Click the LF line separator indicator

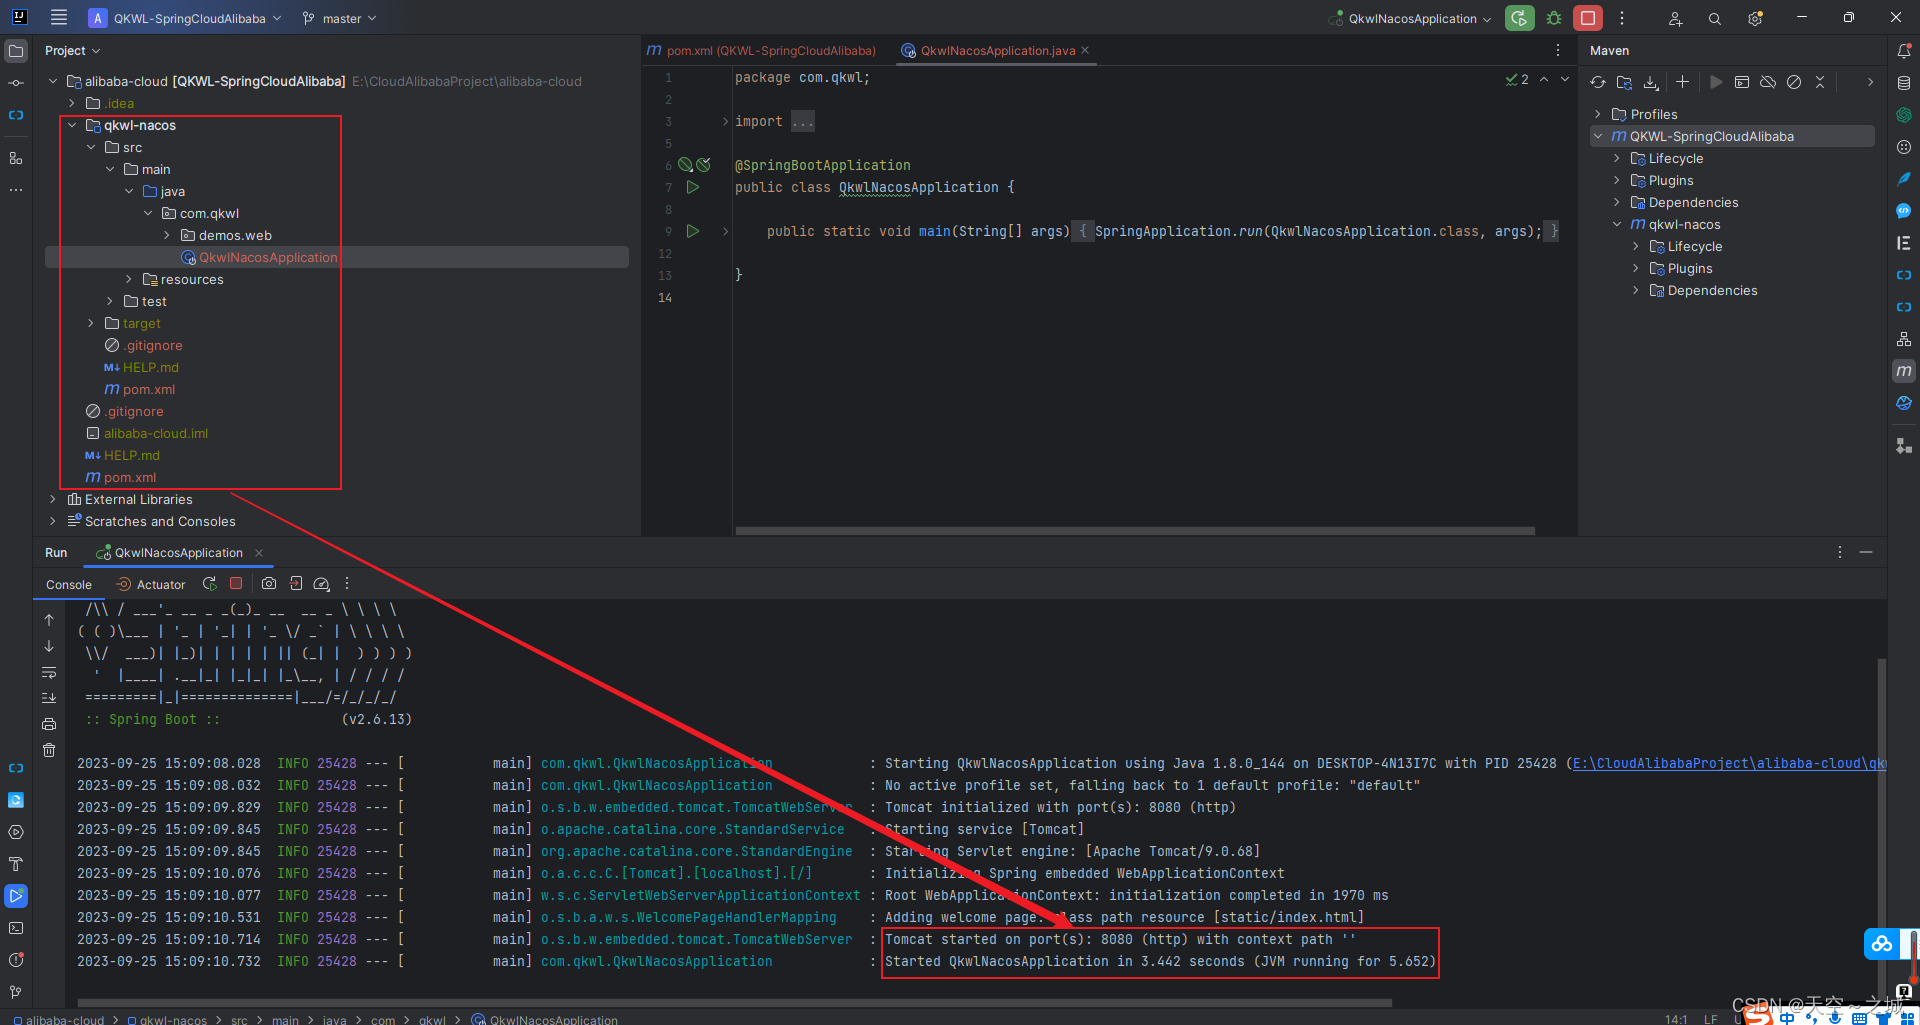click(x=1711, y=1019)
